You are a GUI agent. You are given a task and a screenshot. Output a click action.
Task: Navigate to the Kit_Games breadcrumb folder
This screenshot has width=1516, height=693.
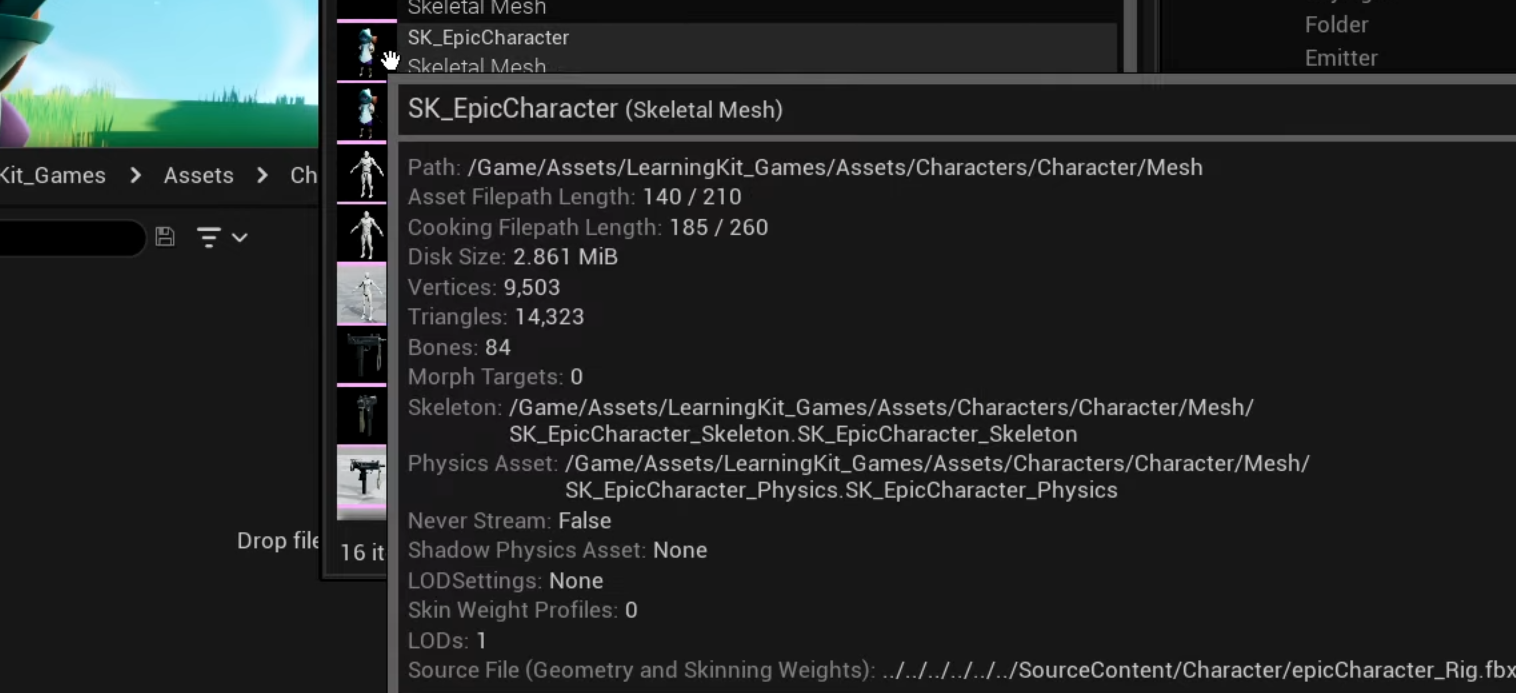click(x=53, y=175)
